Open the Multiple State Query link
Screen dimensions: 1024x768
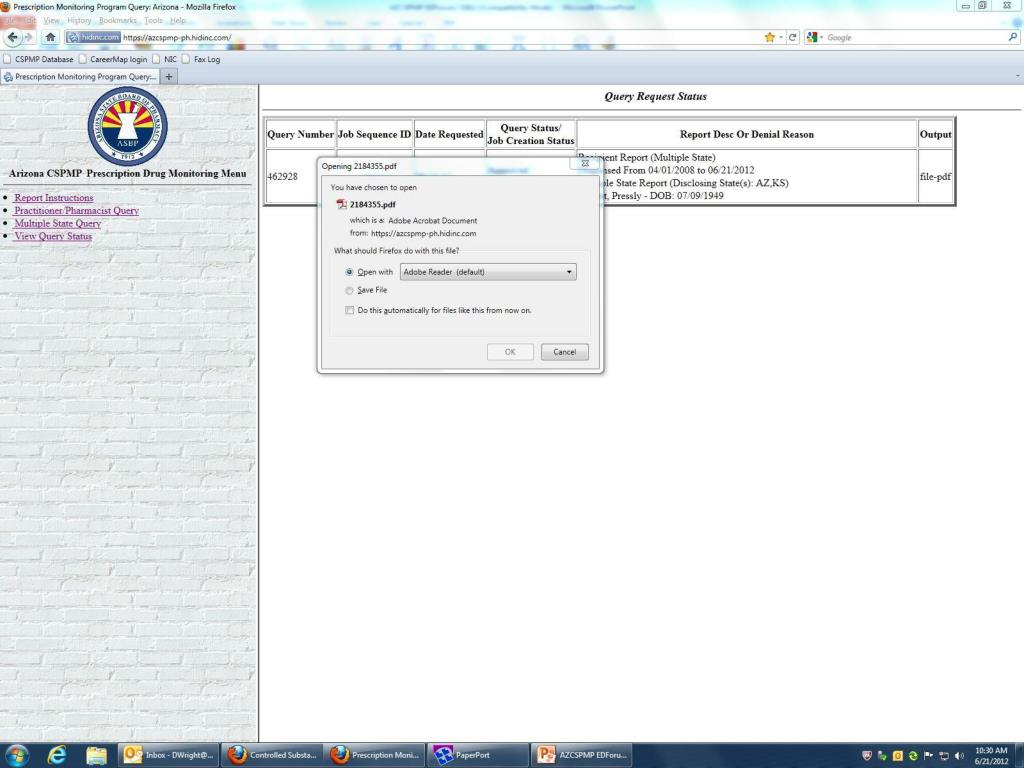(x=57, y=223)
